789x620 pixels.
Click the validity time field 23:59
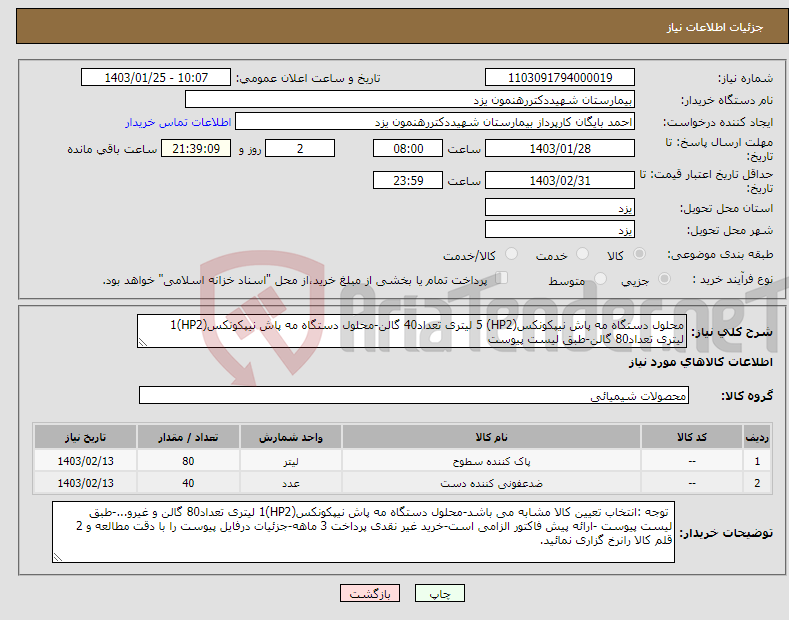pos(408,180)
